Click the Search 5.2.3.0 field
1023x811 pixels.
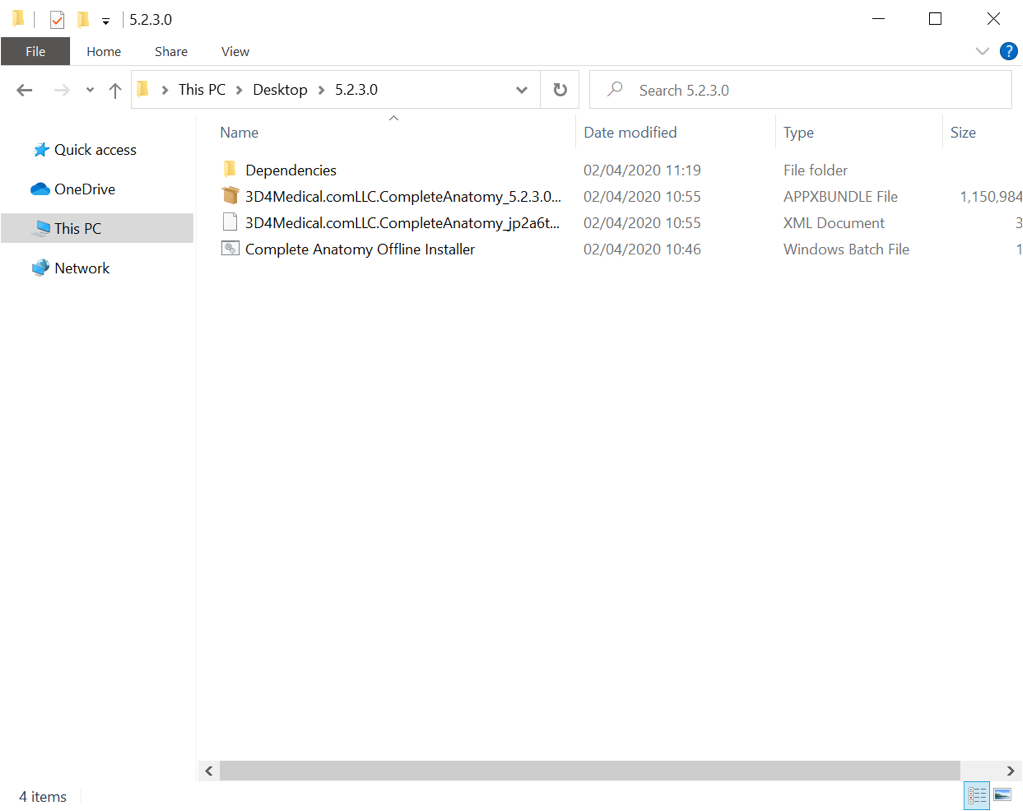(801, 90)
